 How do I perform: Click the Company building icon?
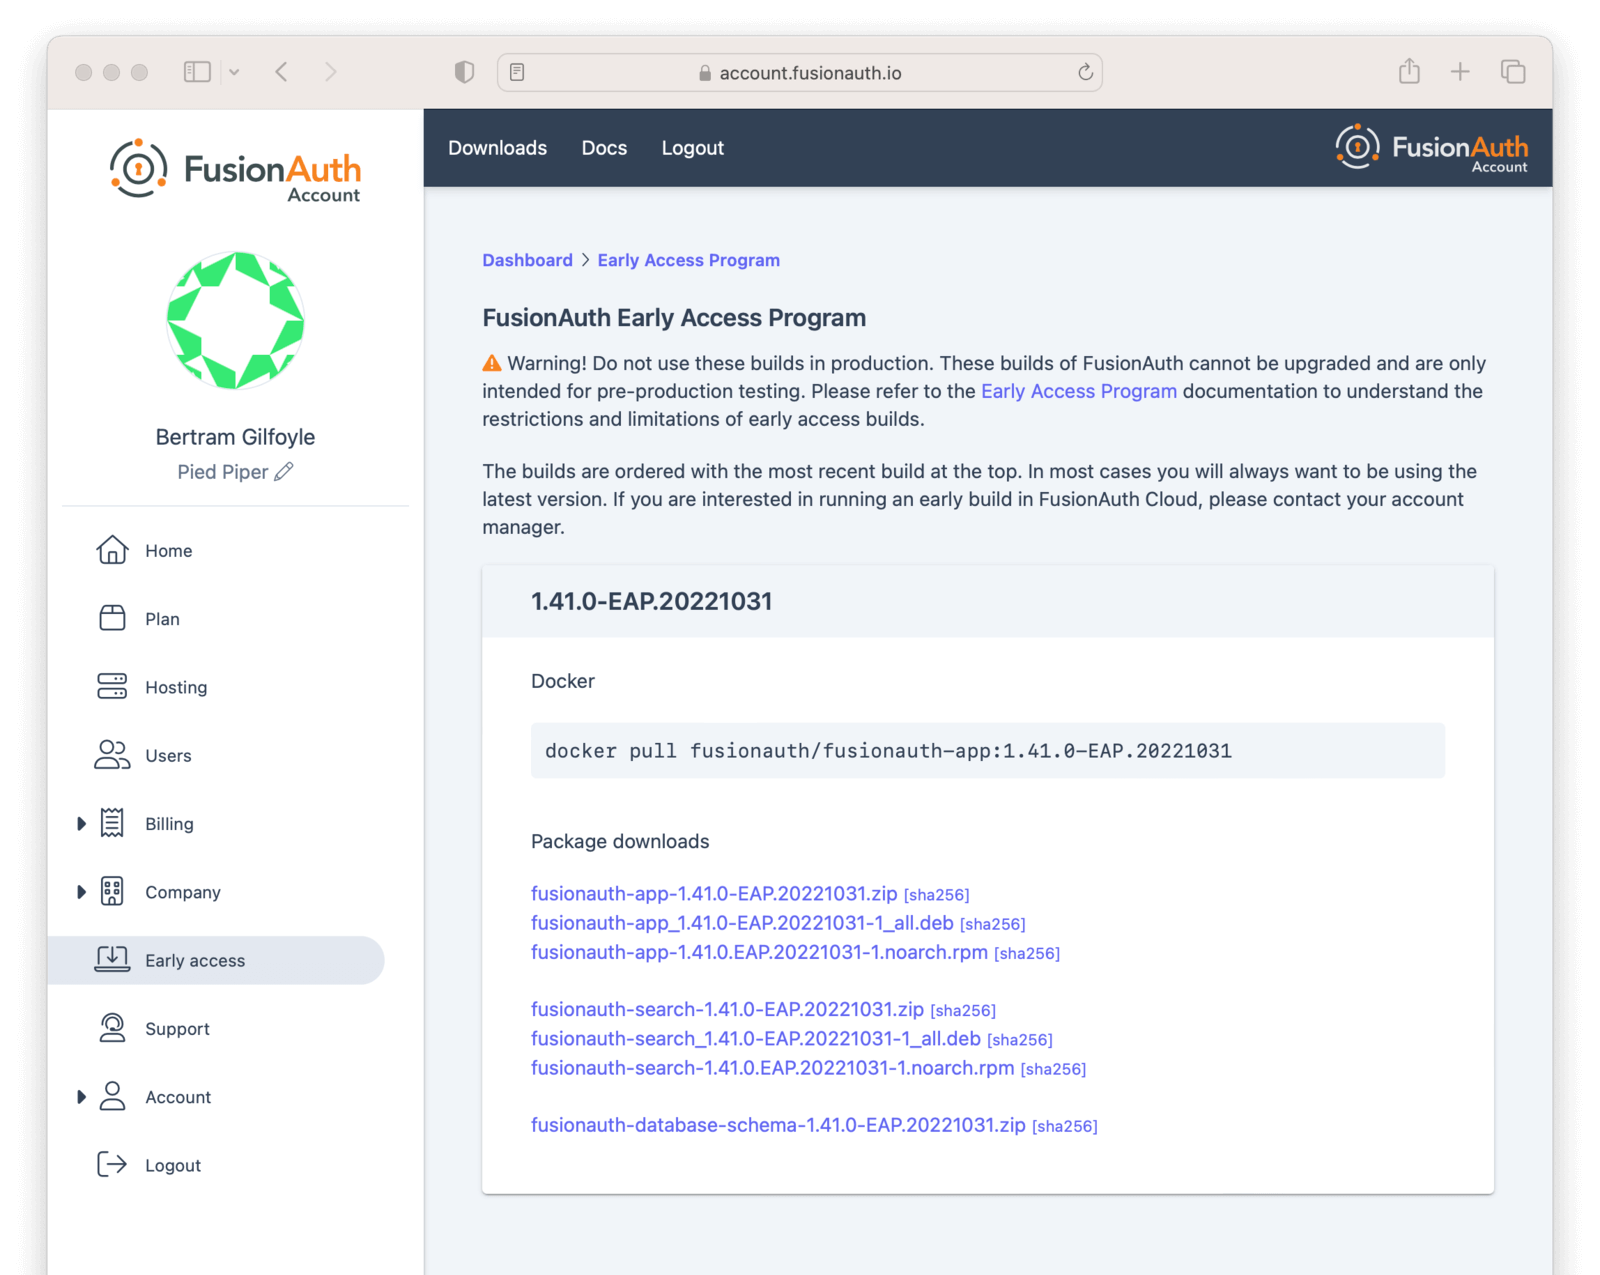pos(112,891)
